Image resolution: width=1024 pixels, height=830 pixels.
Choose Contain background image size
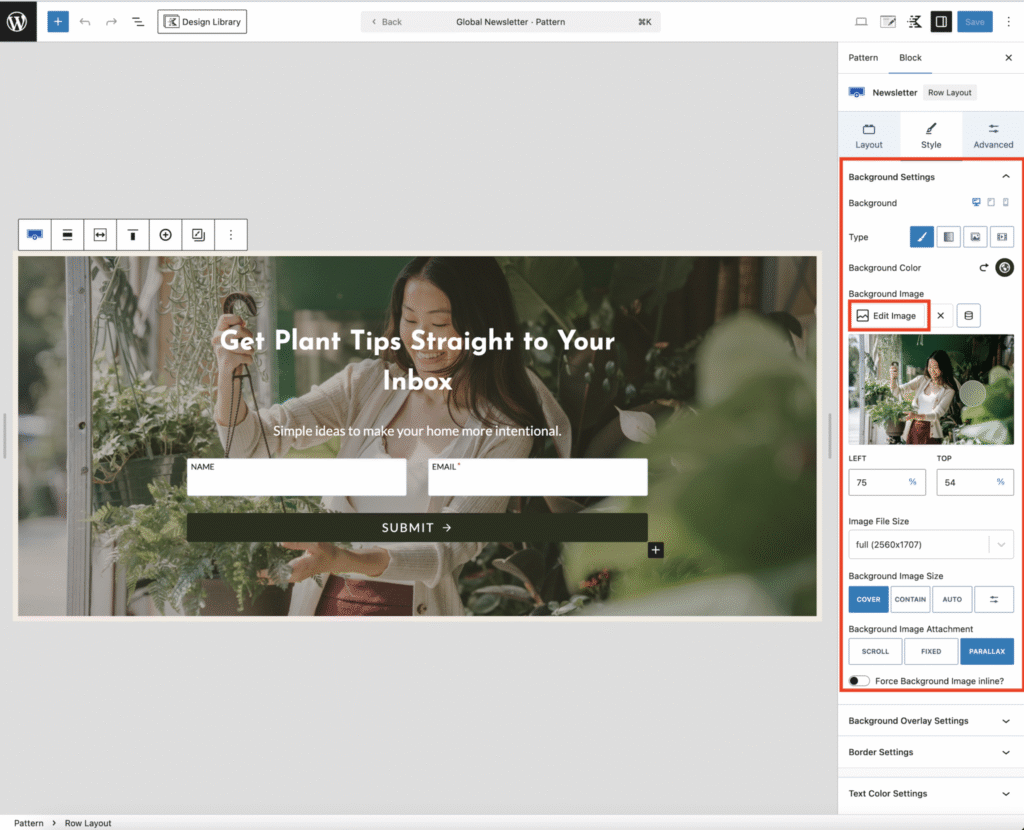pos(910,599)
